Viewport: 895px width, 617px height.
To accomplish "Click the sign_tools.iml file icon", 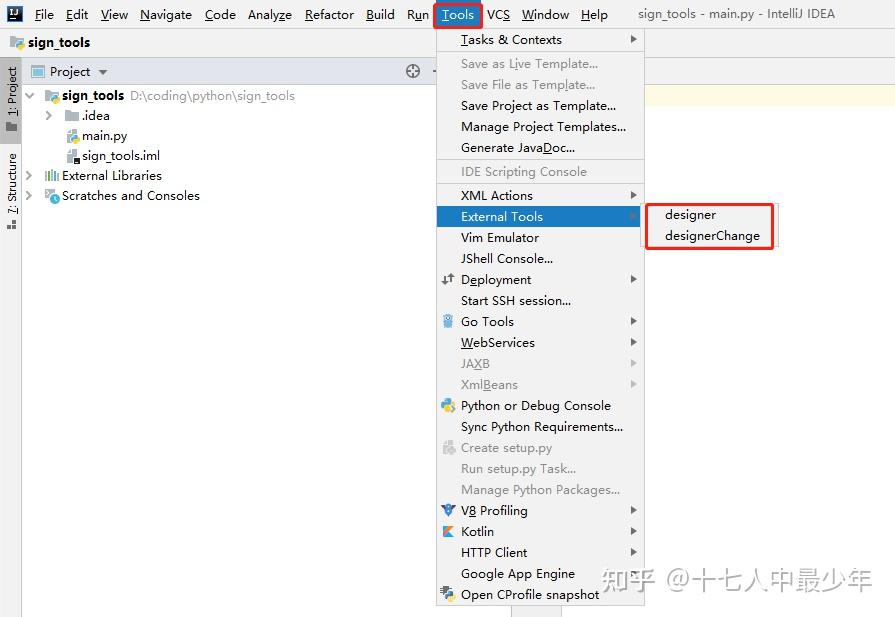I will click(72, 156).
